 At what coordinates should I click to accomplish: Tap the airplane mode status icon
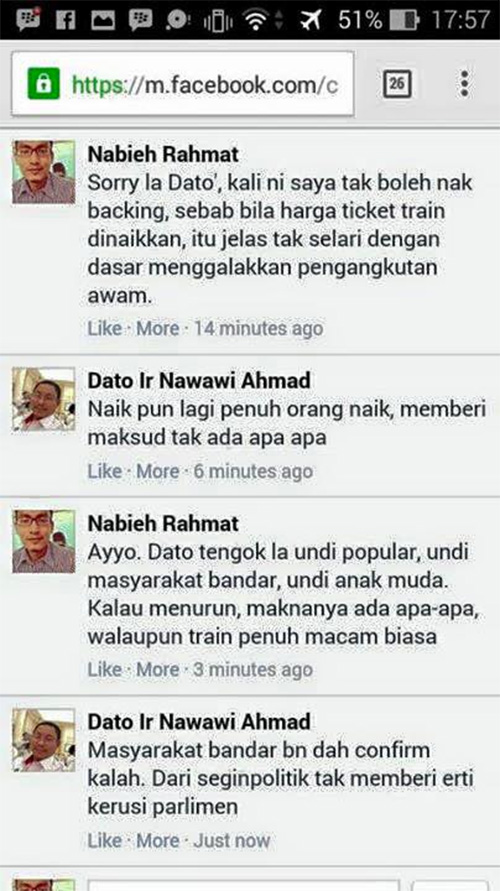pos(311,20)
